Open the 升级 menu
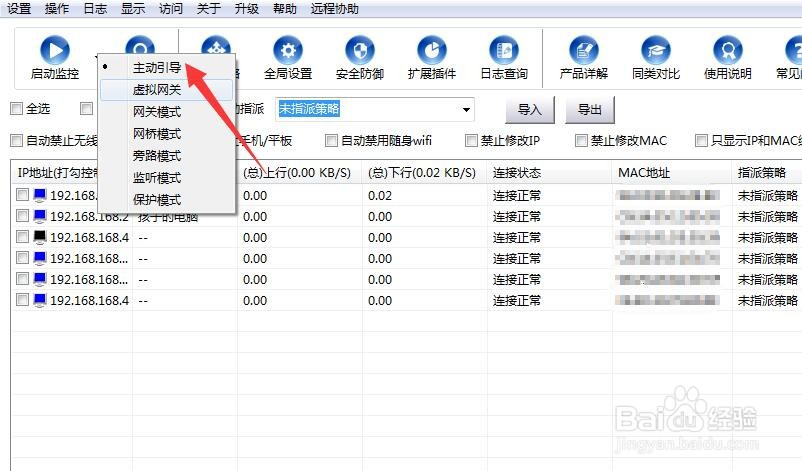 tap(247, 9)
